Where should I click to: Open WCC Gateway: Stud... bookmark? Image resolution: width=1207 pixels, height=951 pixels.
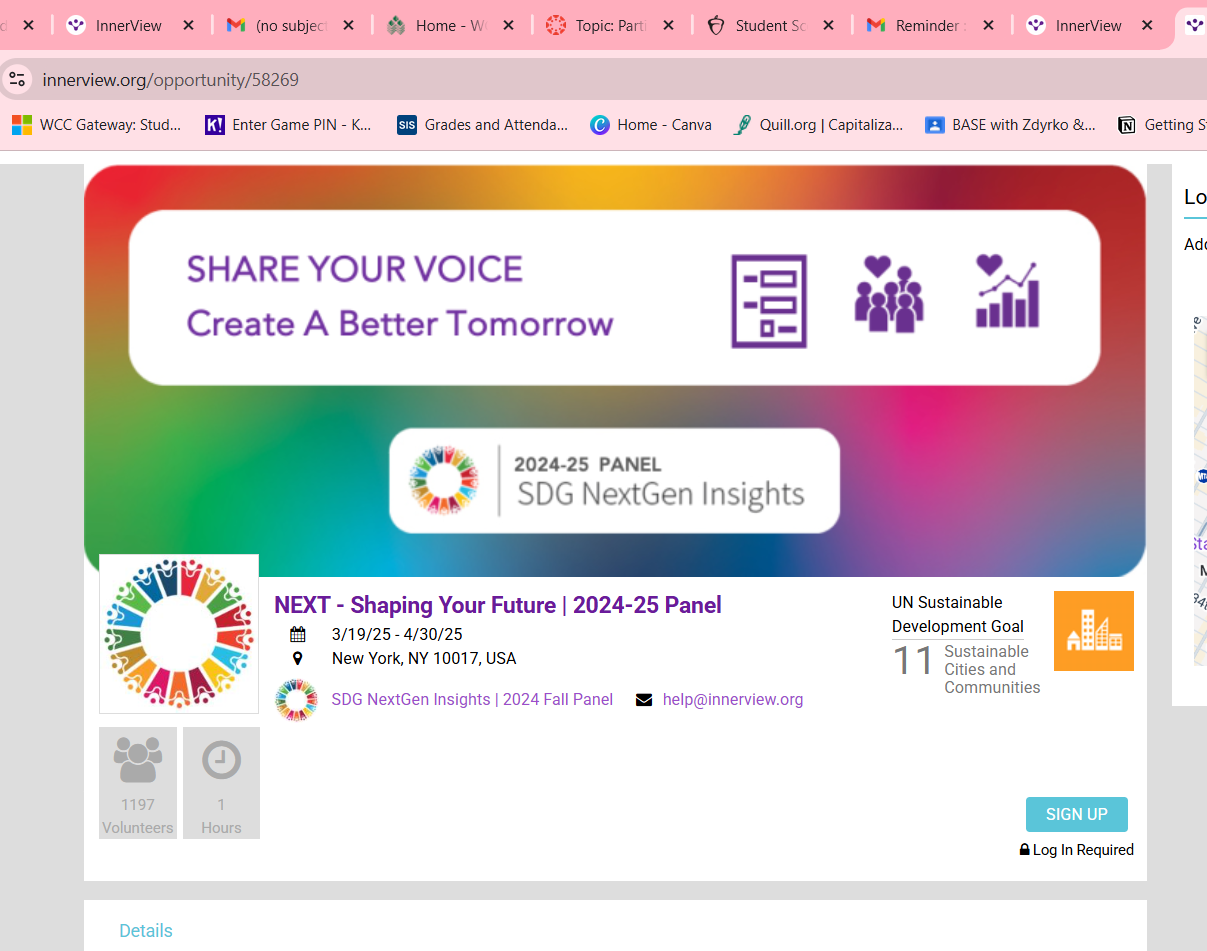(97, 125)
